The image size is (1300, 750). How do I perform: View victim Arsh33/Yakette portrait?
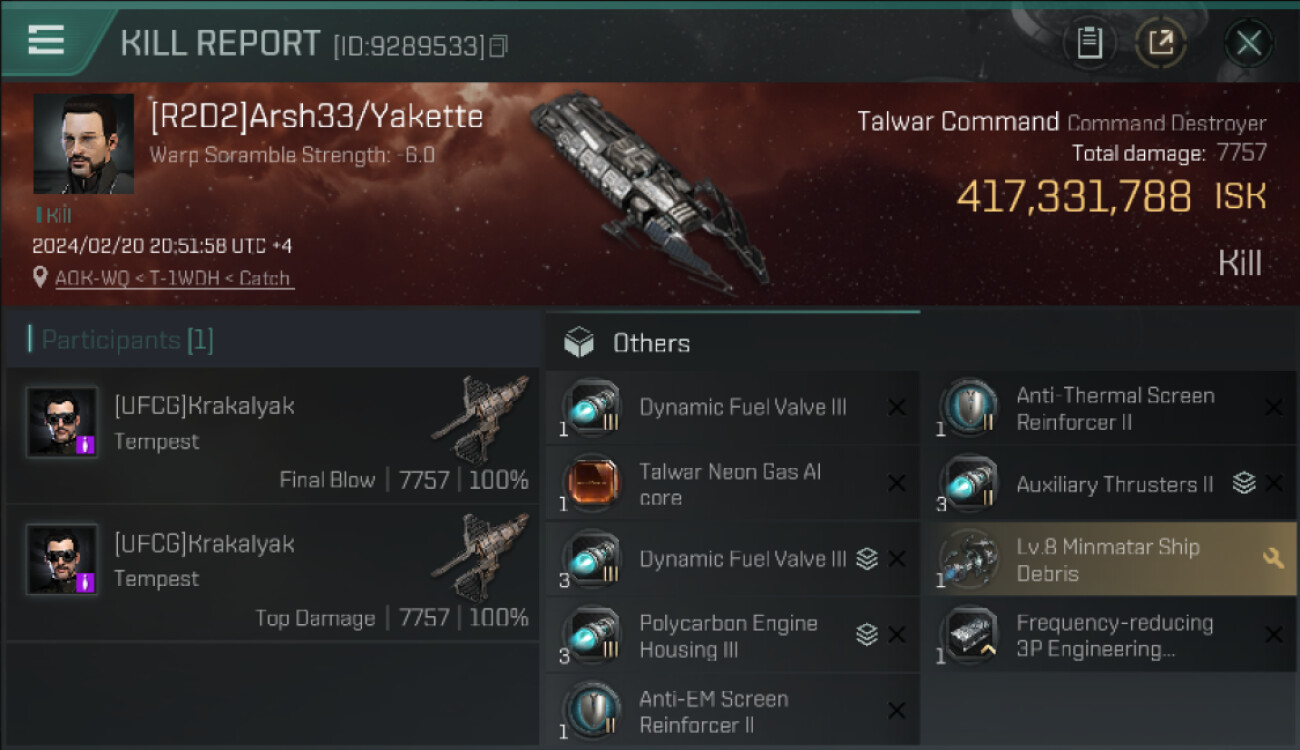(83, 144)
